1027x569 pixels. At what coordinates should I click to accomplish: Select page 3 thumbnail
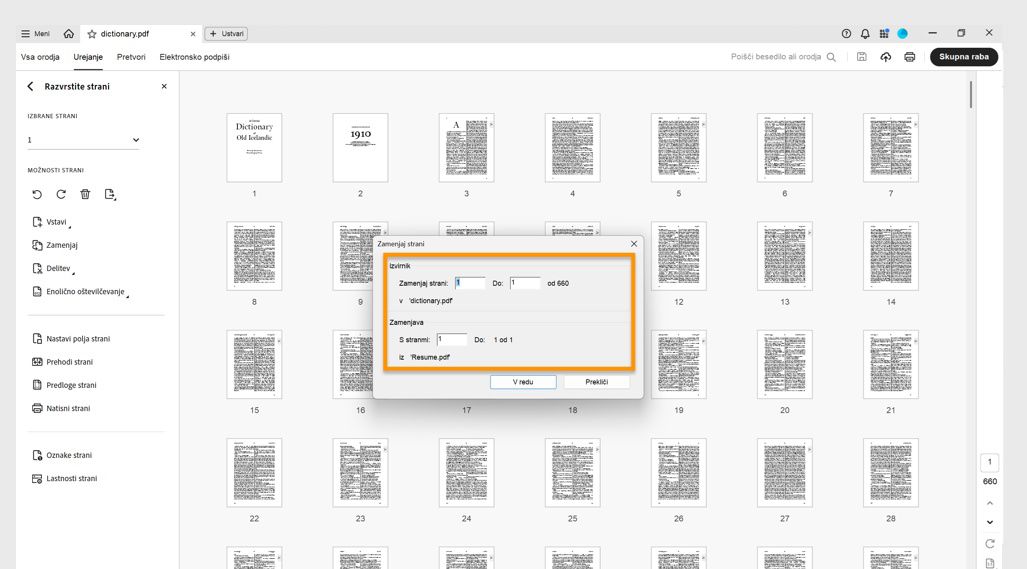tap(466, 147)
